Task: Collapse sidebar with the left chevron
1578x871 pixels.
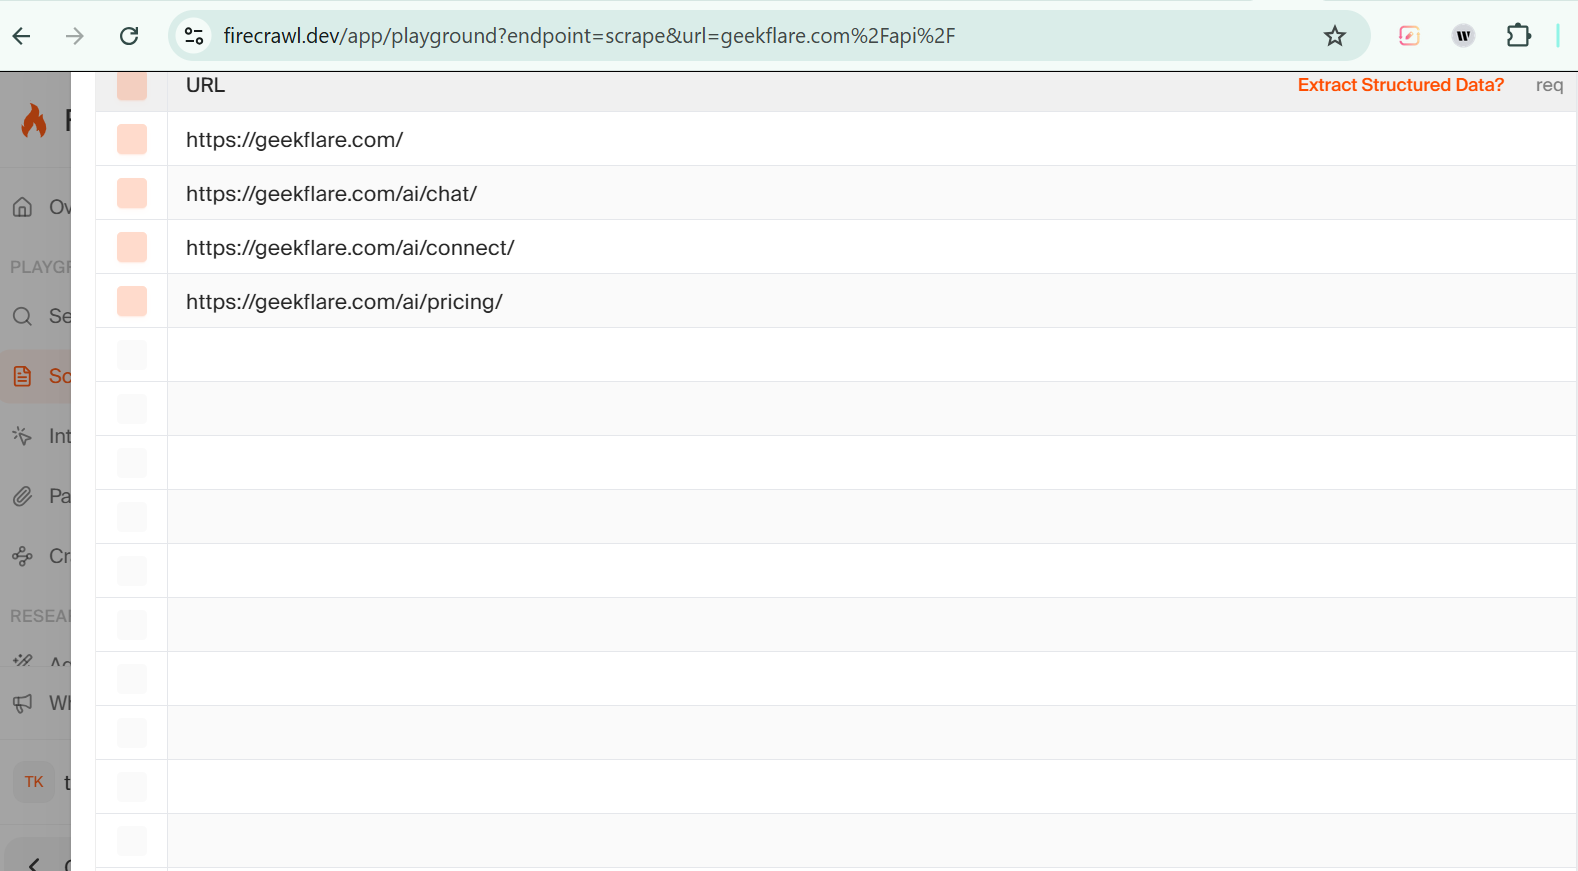Action: tap(34, 864)
